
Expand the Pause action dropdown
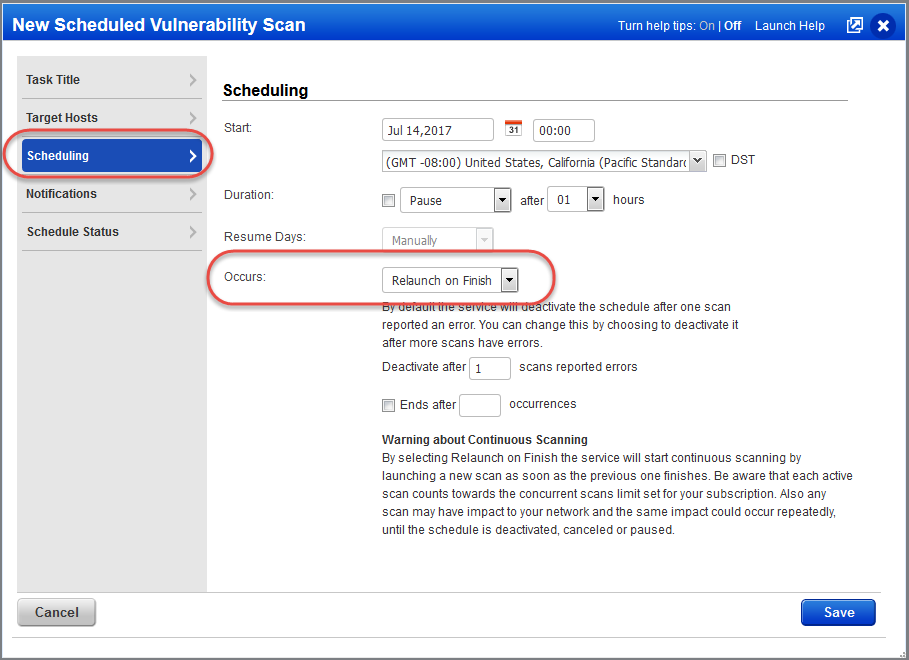click(502, 200)
